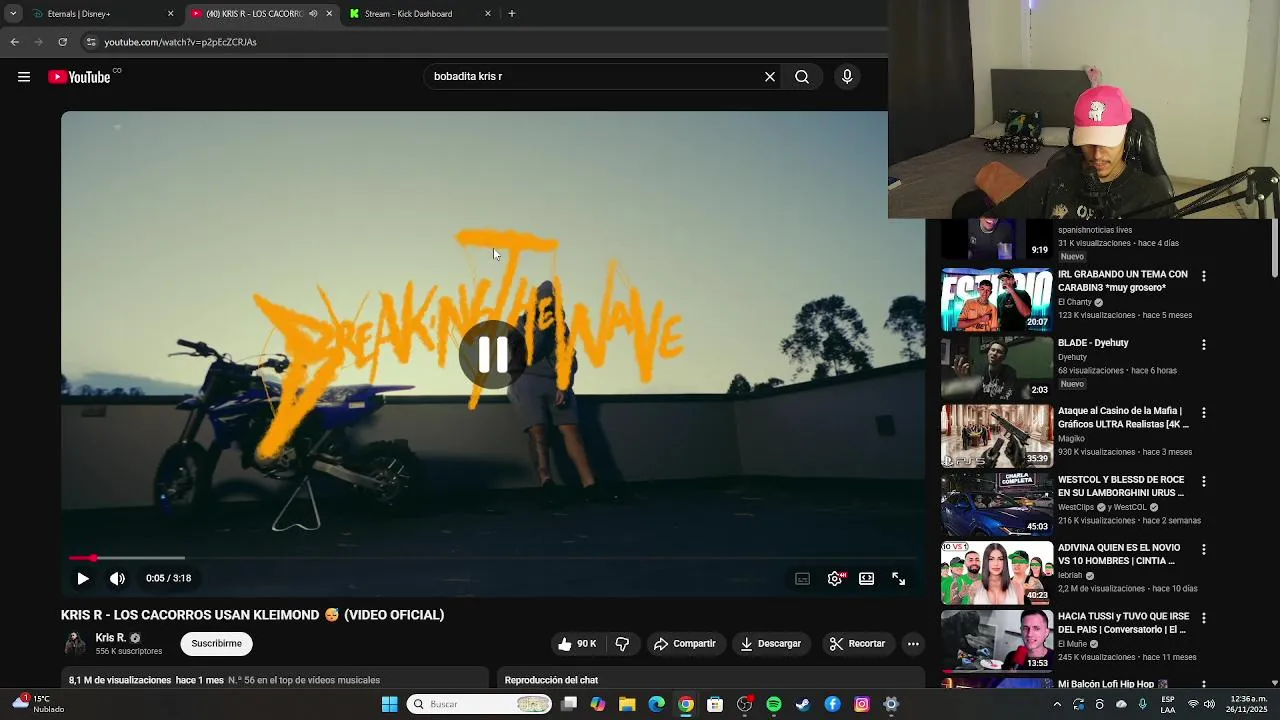The image size is (1280, 720).
Task: Enter full screen mode
Action: click(899, 578)
